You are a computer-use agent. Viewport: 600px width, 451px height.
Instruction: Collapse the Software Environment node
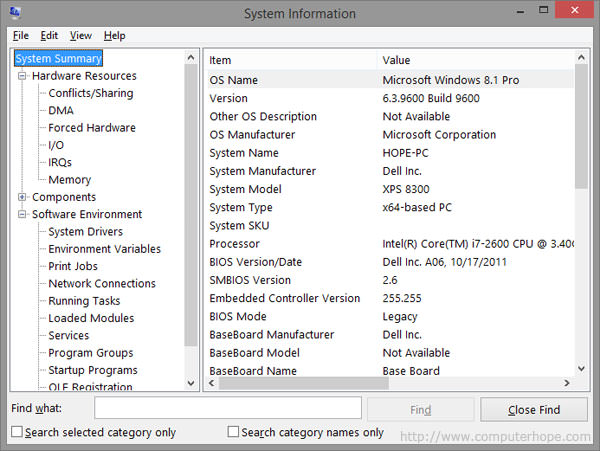click(22, 214)
